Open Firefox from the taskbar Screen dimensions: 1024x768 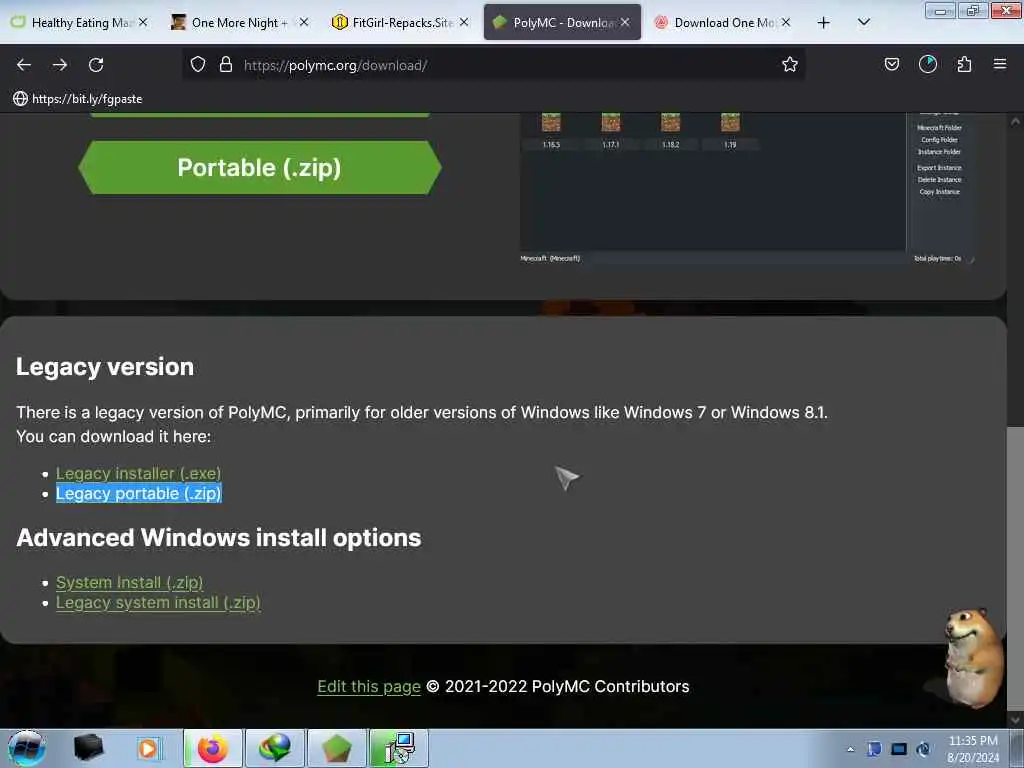coord(213,748)
